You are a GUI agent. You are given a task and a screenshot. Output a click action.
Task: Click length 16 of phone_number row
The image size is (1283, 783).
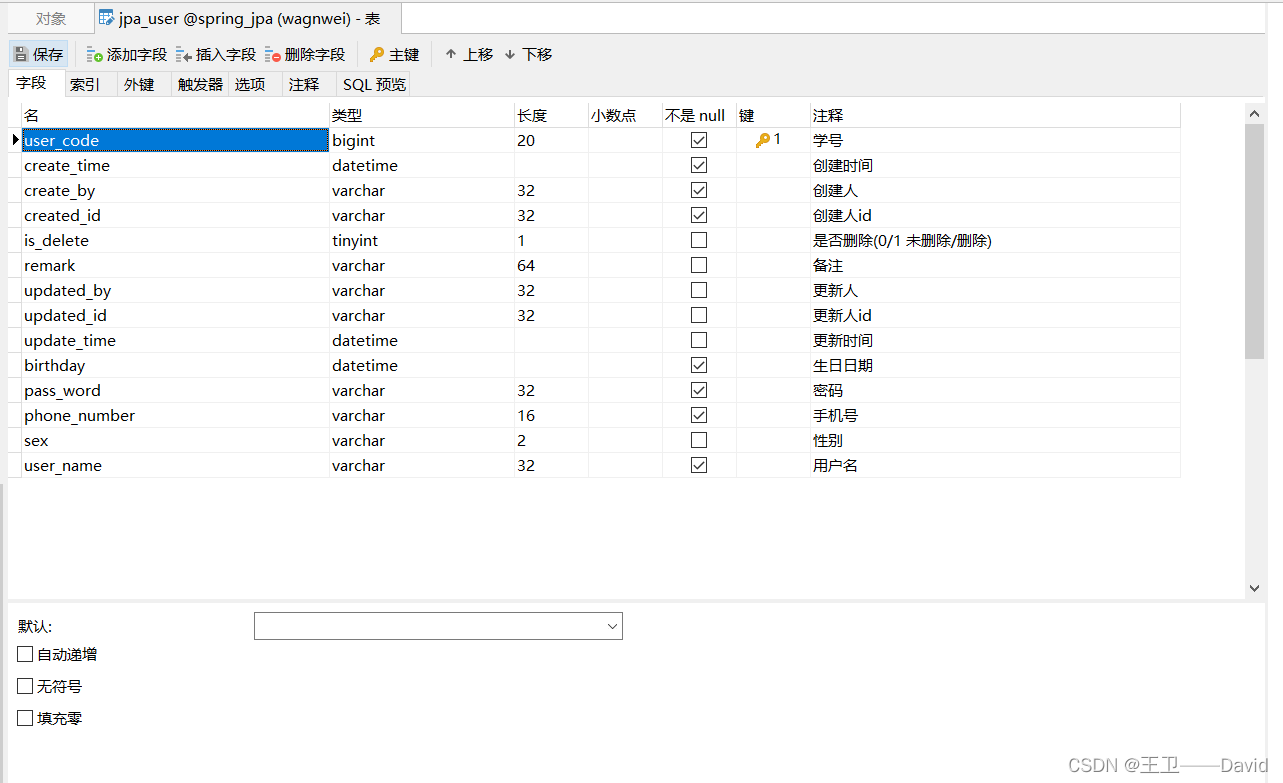pos(551,415)
